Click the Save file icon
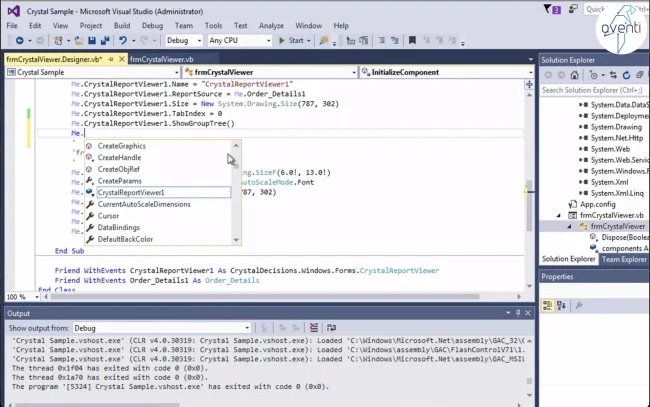 click(x=92, y=41)
